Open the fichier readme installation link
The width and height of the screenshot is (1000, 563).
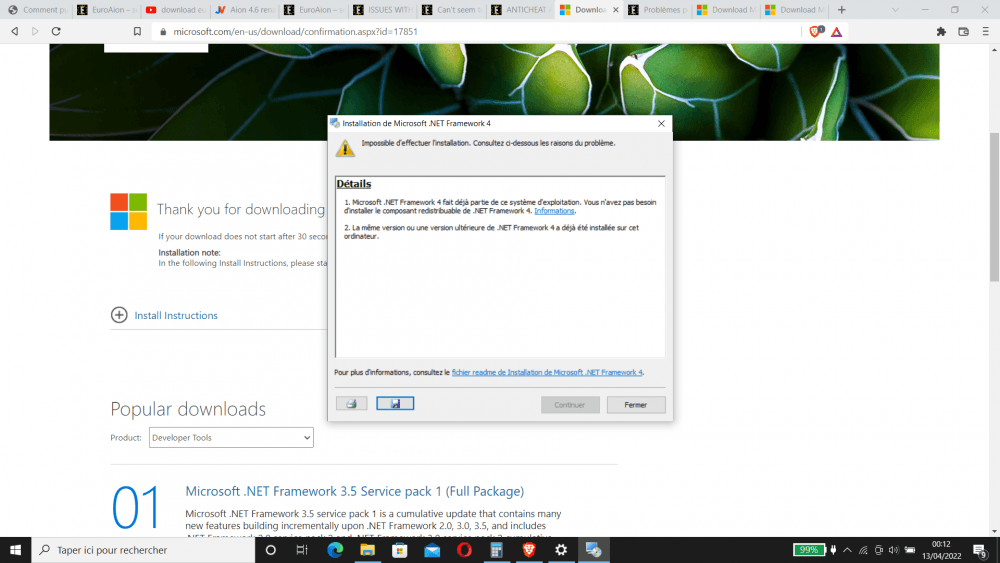547,372
